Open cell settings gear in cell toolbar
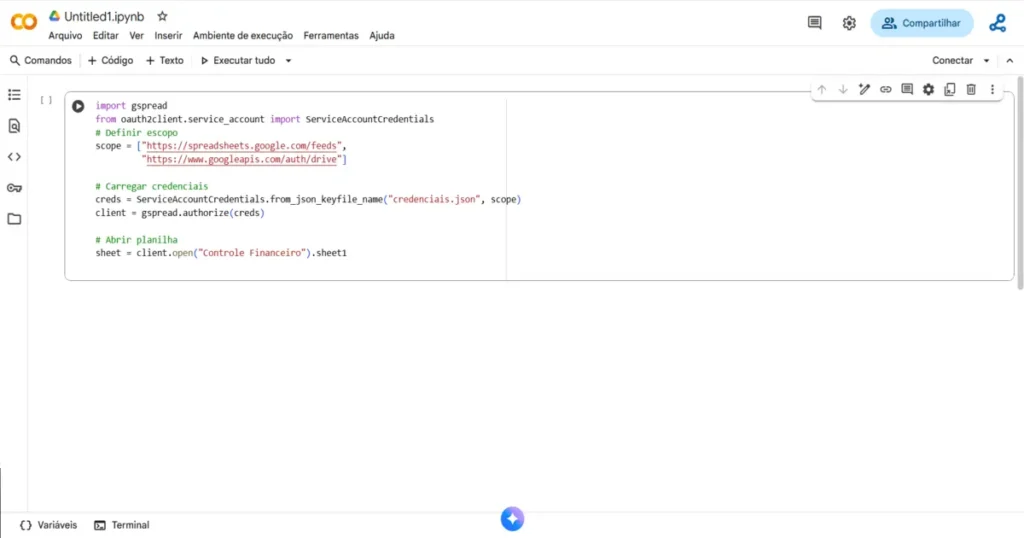Viewport: 1024px width, 538px height. (928, 89)
